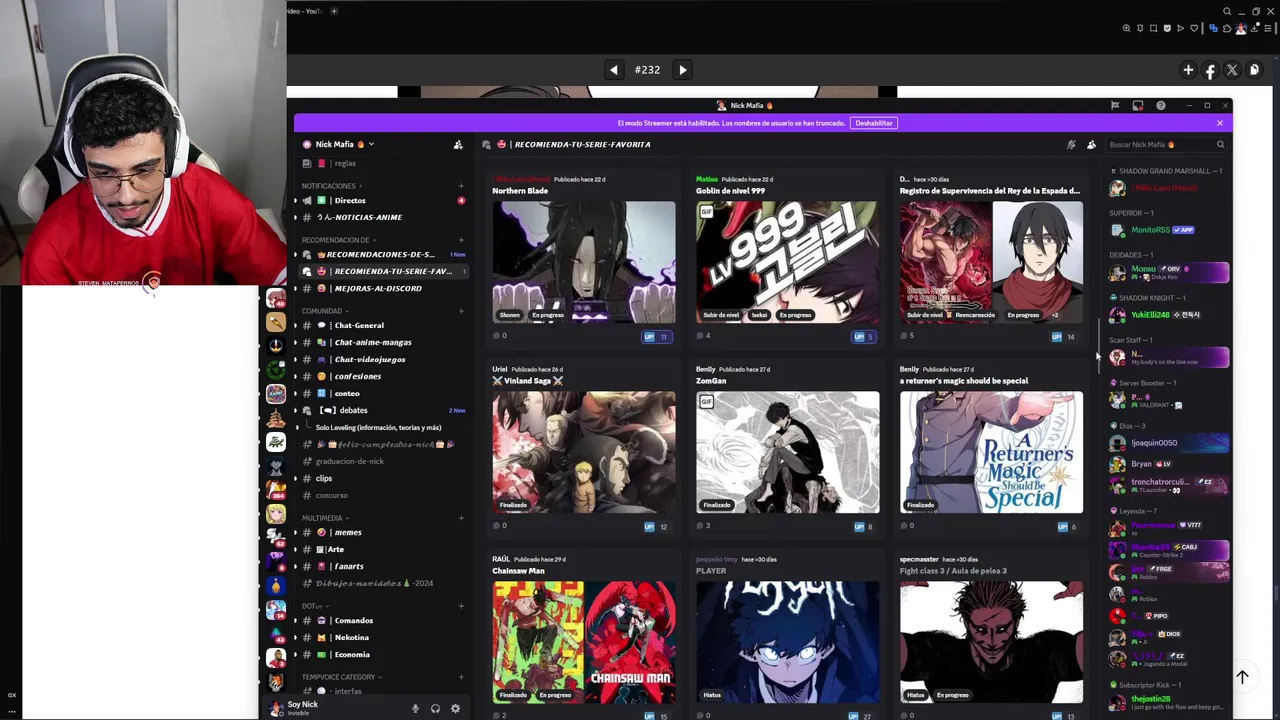
Task: Open the Directos channel
Action: (x=383, y=200)
